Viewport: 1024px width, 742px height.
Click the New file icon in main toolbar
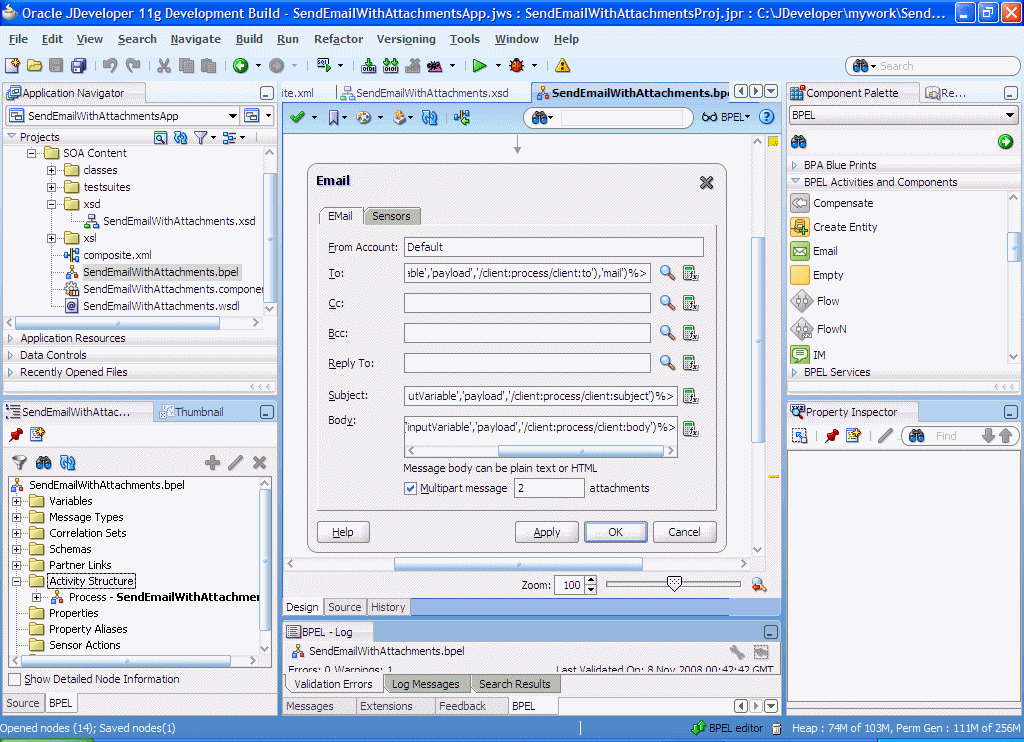(x=12, y=65)
